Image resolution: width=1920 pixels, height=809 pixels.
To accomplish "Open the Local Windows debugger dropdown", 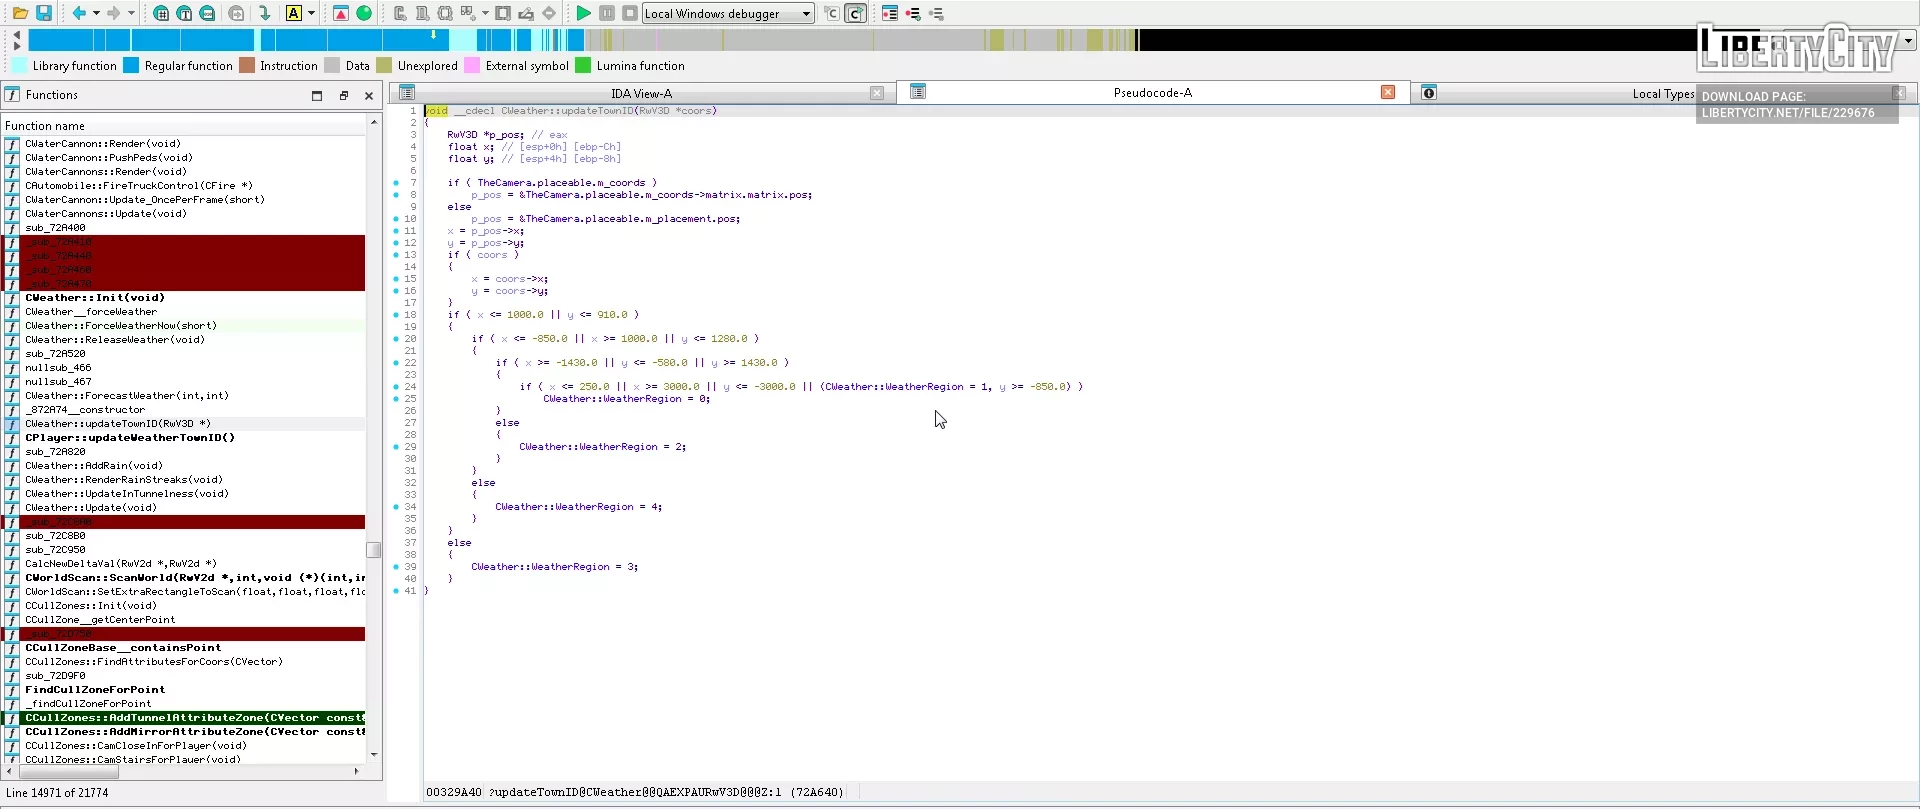I will (806, 14).
